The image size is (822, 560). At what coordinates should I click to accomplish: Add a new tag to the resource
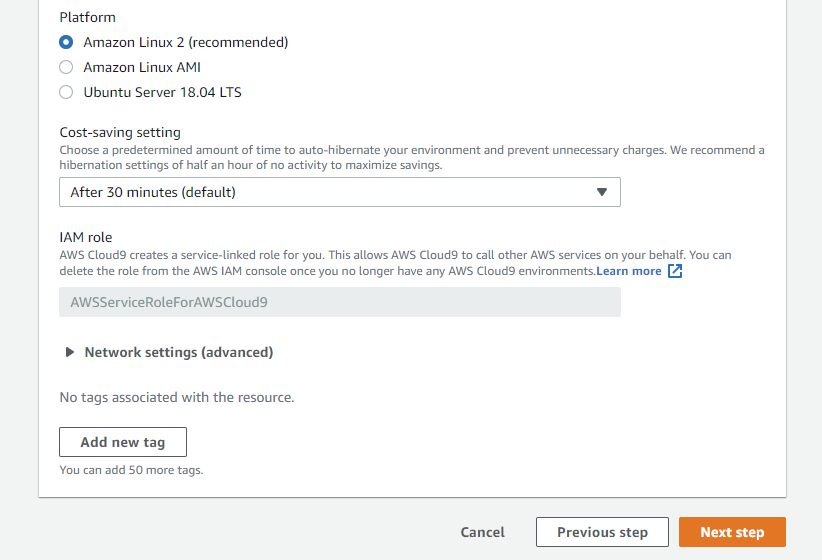123,442
